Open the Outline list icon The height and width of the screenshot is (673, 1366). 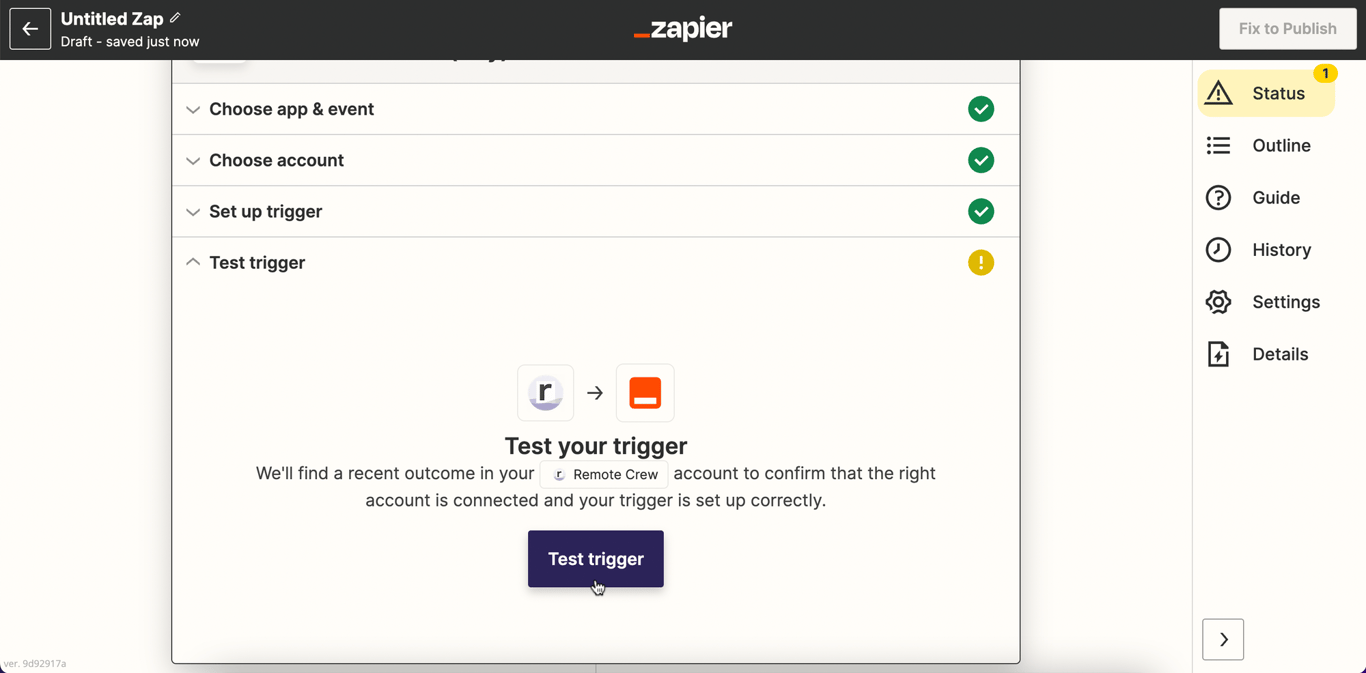tap(1218, 145)
